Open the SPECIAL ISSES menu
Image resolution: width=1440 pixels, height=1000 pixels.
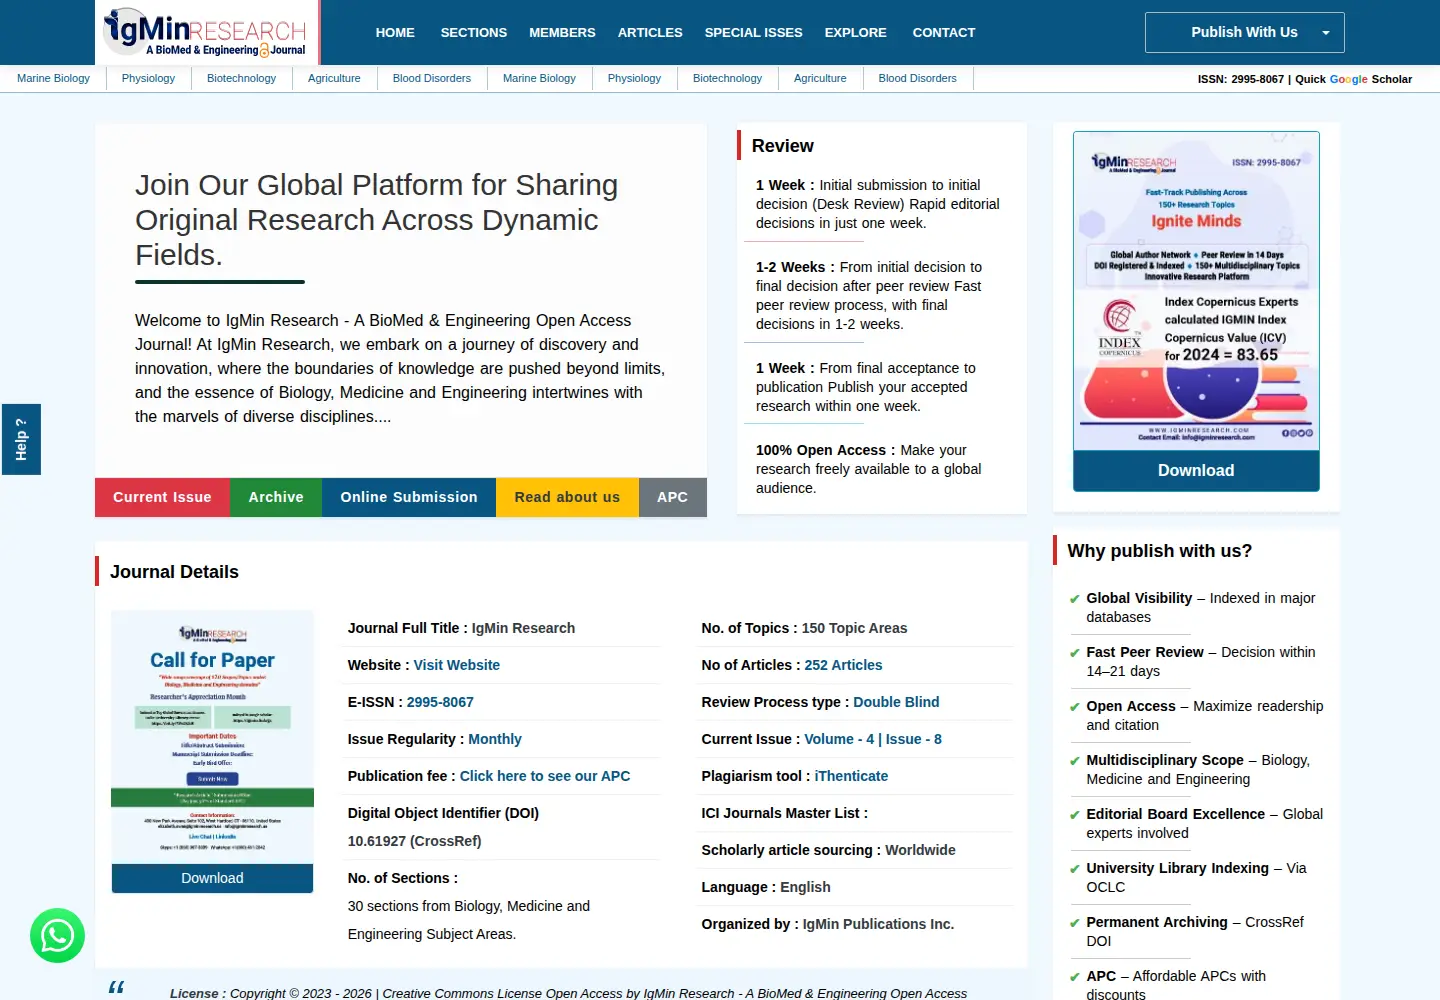(x=753, y=32)
